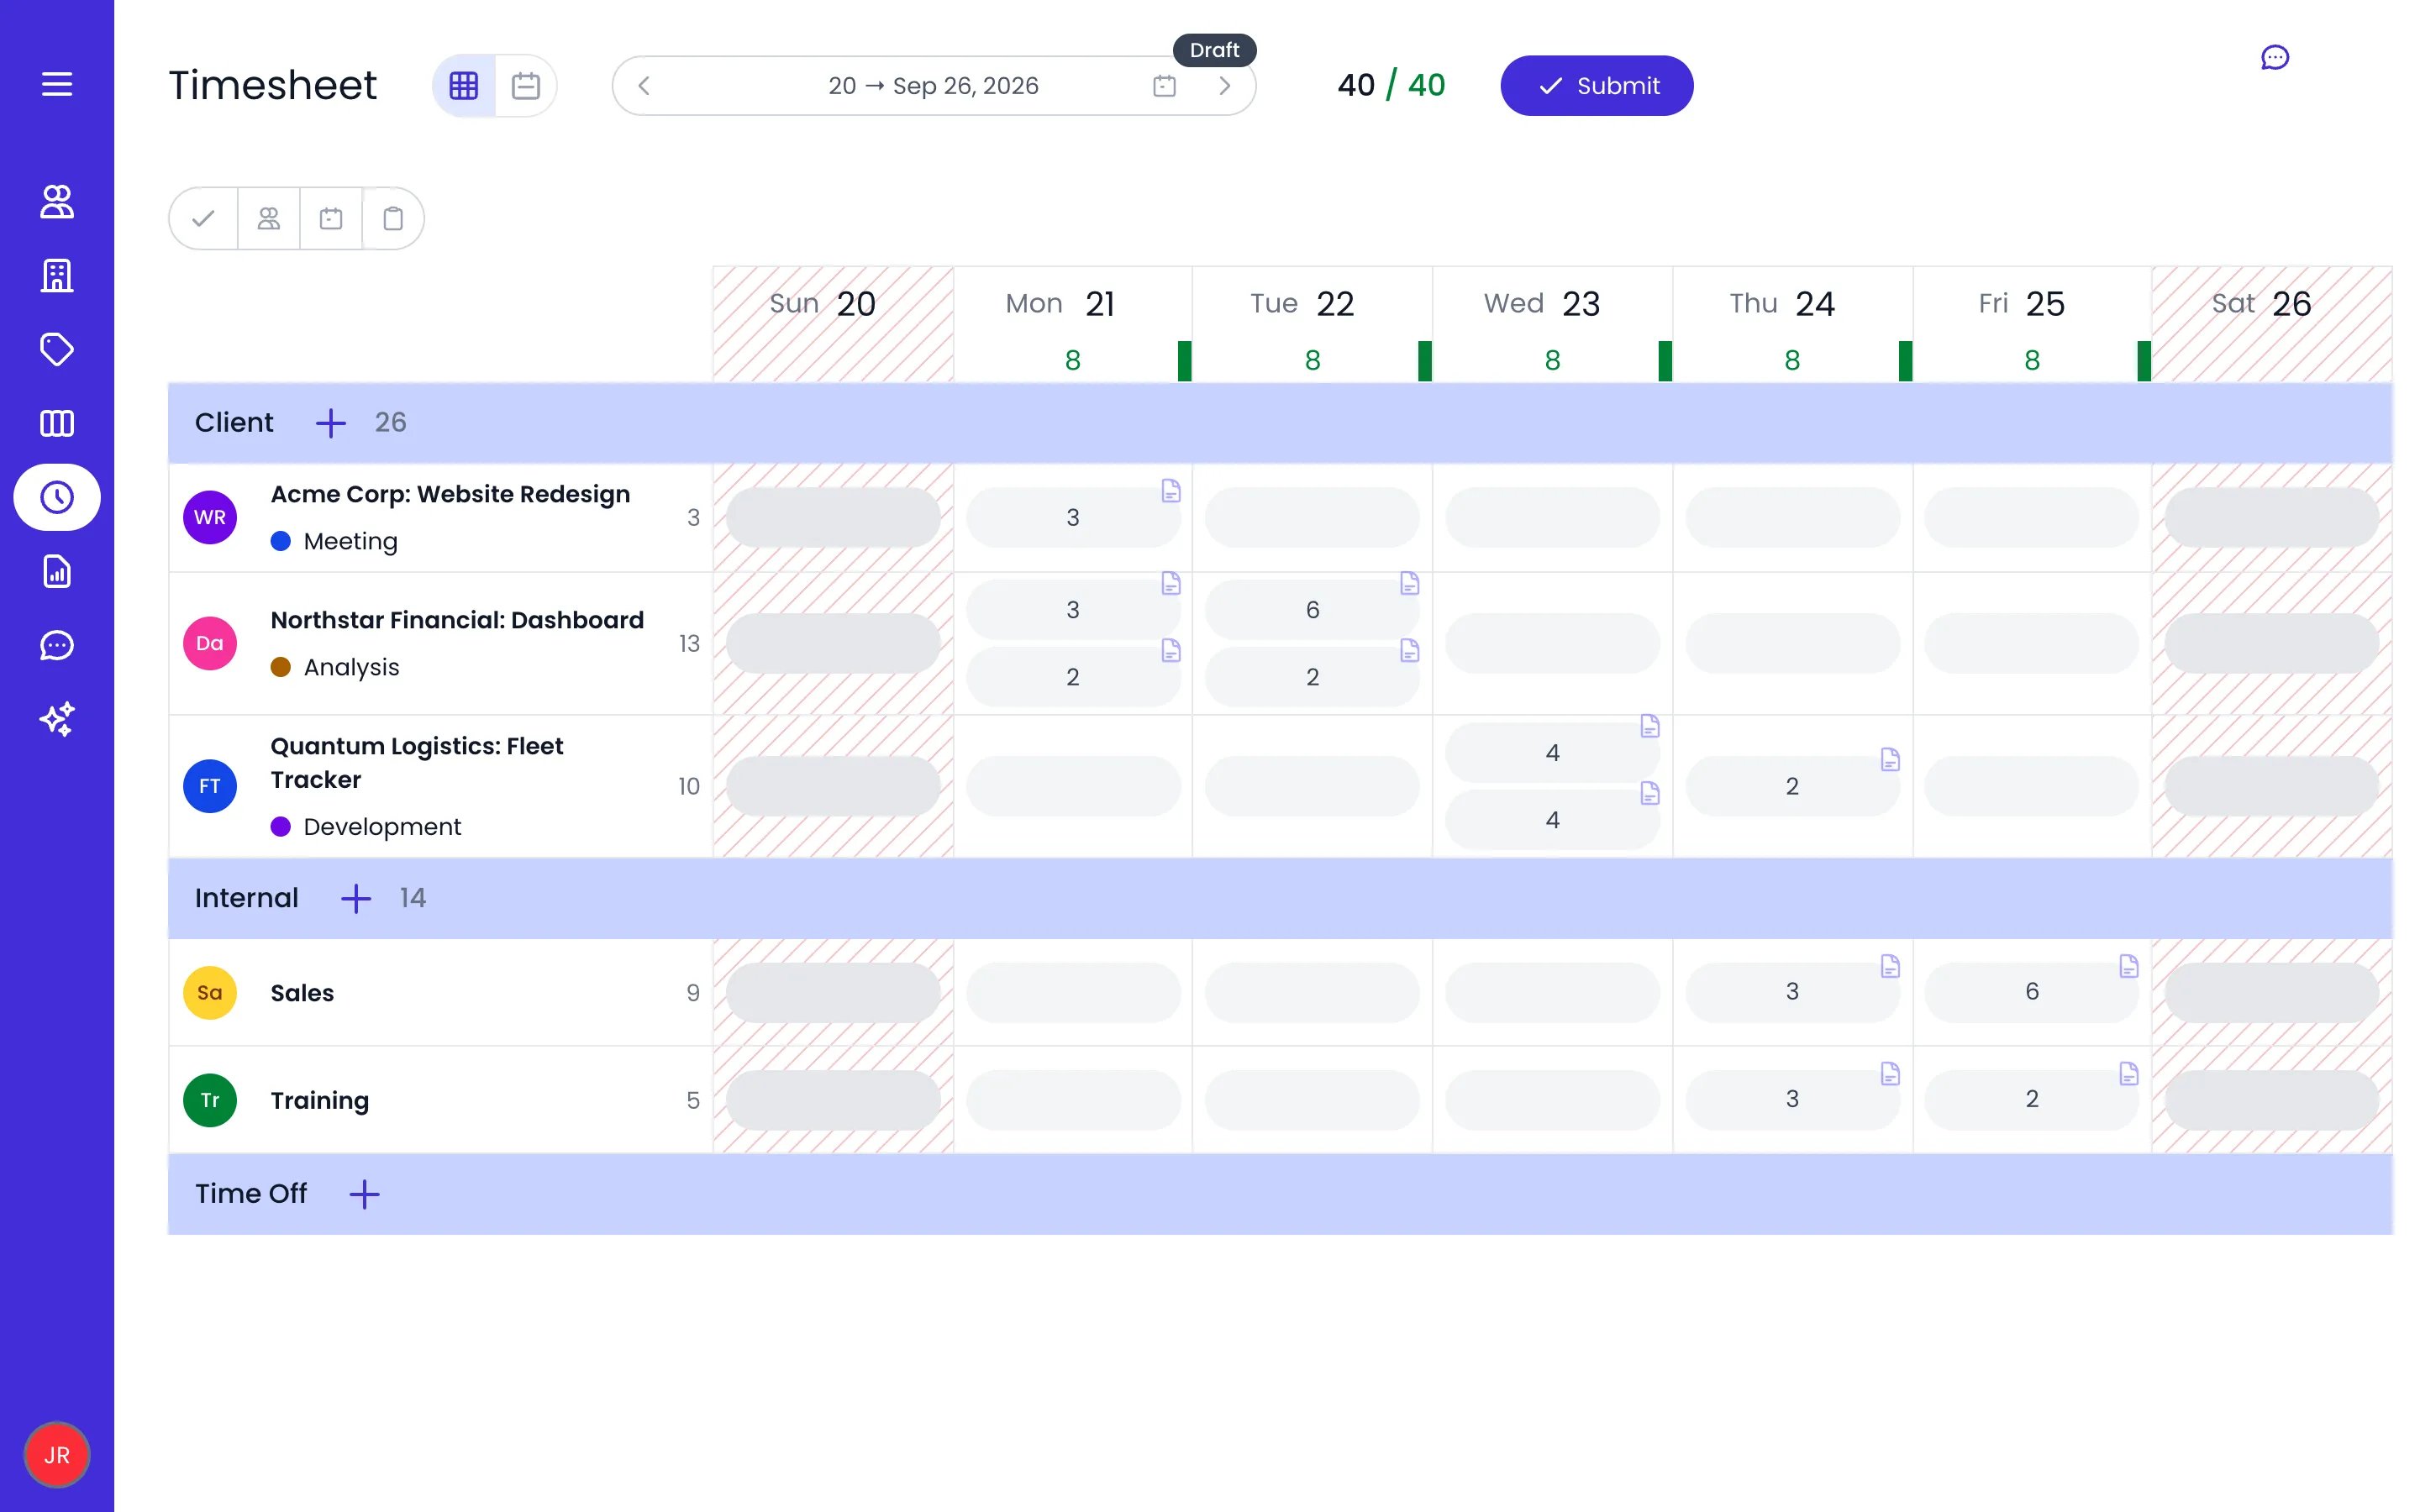This screenshot has height=1512, width=2420.
Task: Click the Draft status badge
Action: (x=1214, y=50)
